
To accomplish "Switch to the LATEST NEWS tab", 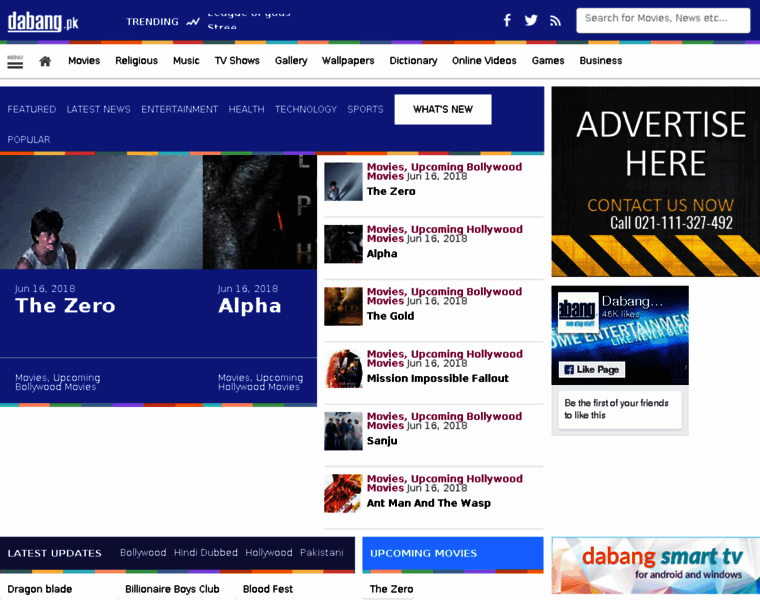I will [98, 110].
